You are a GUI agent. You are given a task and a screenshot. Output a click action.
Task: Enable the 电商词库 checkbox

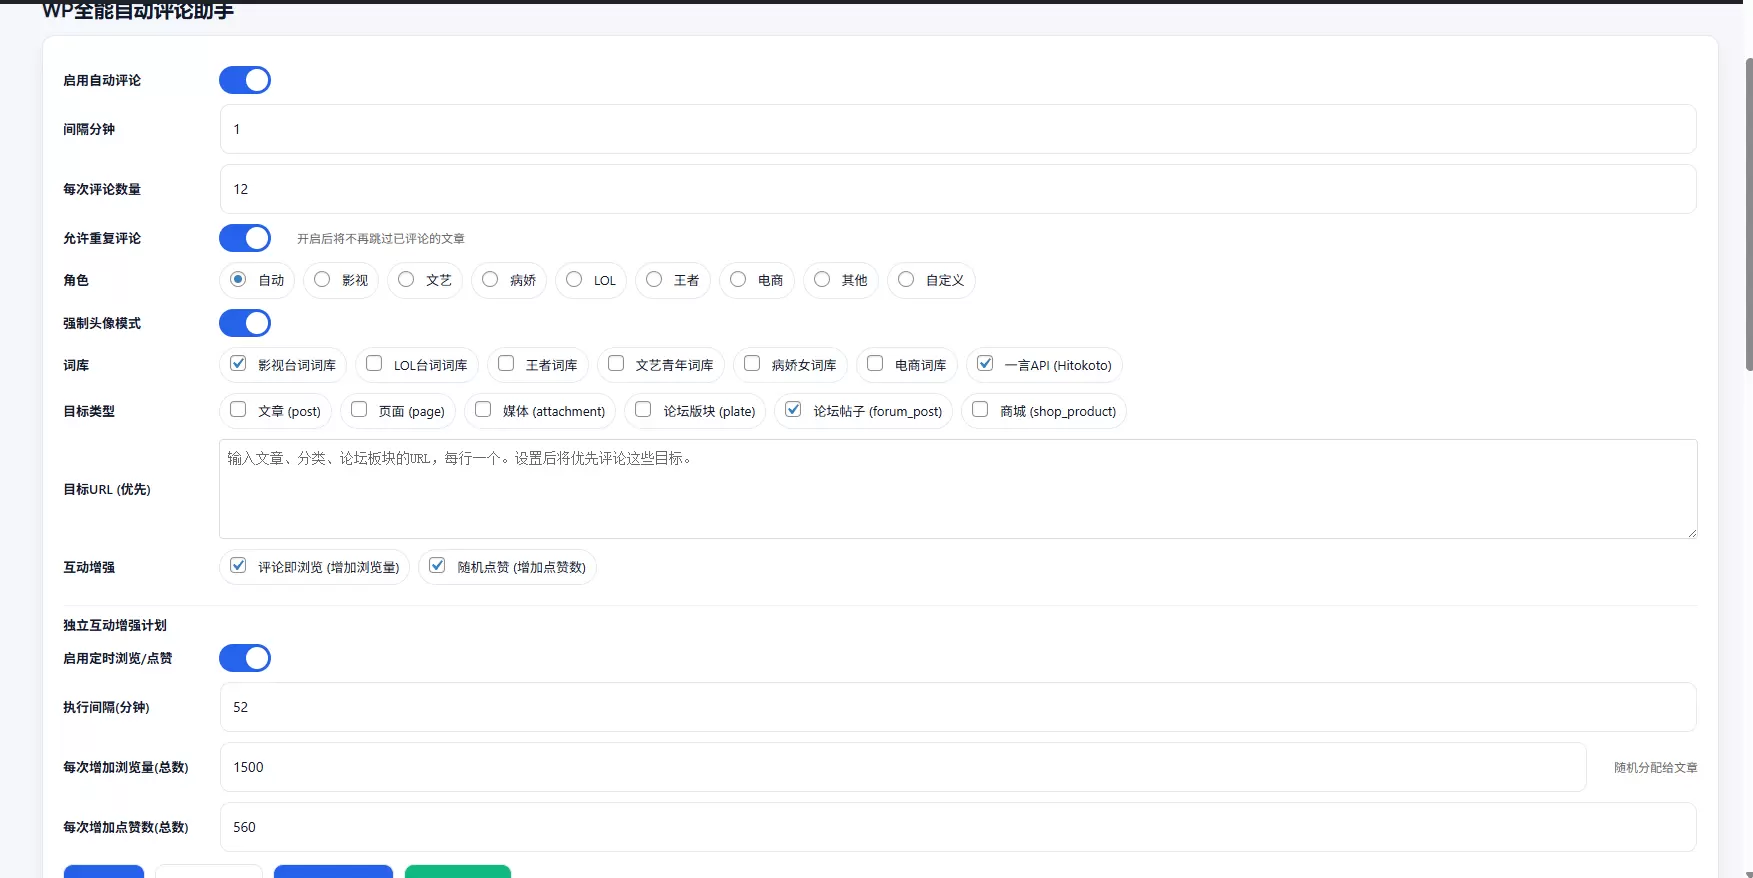pos(875,364)
